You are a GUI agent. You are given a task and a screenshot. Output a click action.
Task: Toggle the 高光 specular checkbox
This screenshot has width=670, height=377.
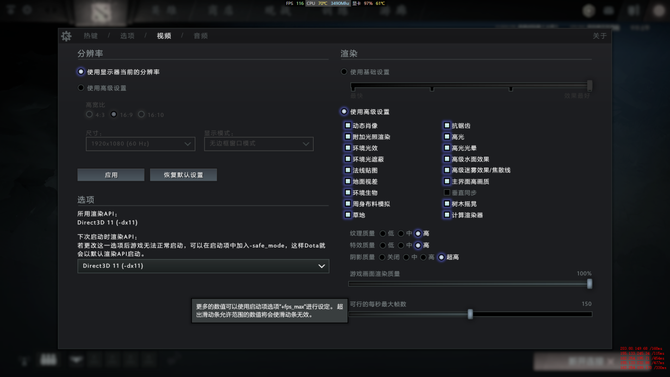pyautogui.click(x=447, y=137)
